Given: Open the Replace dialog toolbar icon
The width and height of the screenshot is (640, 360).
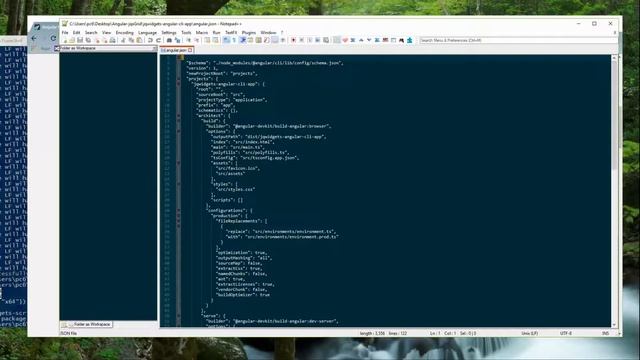Looking at the screenshot, I should [x=178, y=40].
